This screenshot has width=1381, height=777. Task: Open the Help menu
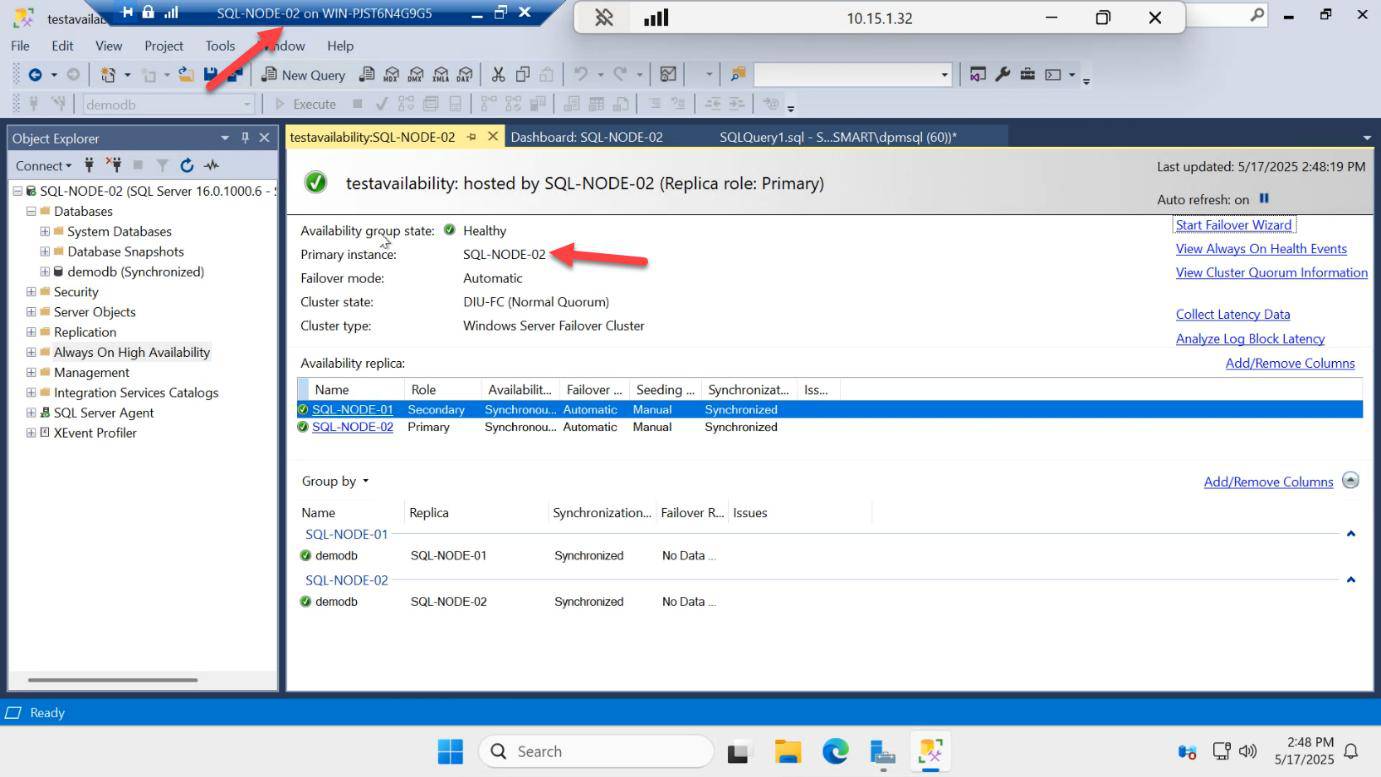click(340, 46)
